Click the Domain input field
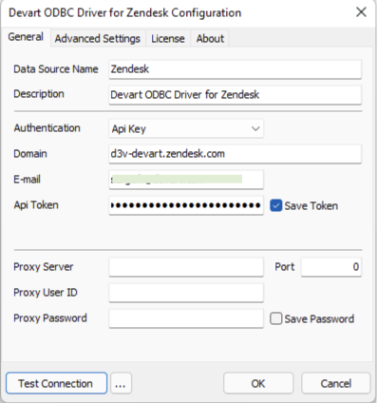The height and width of the screenshot is (403, 377). pyautogui.click(x=235, y=154)
